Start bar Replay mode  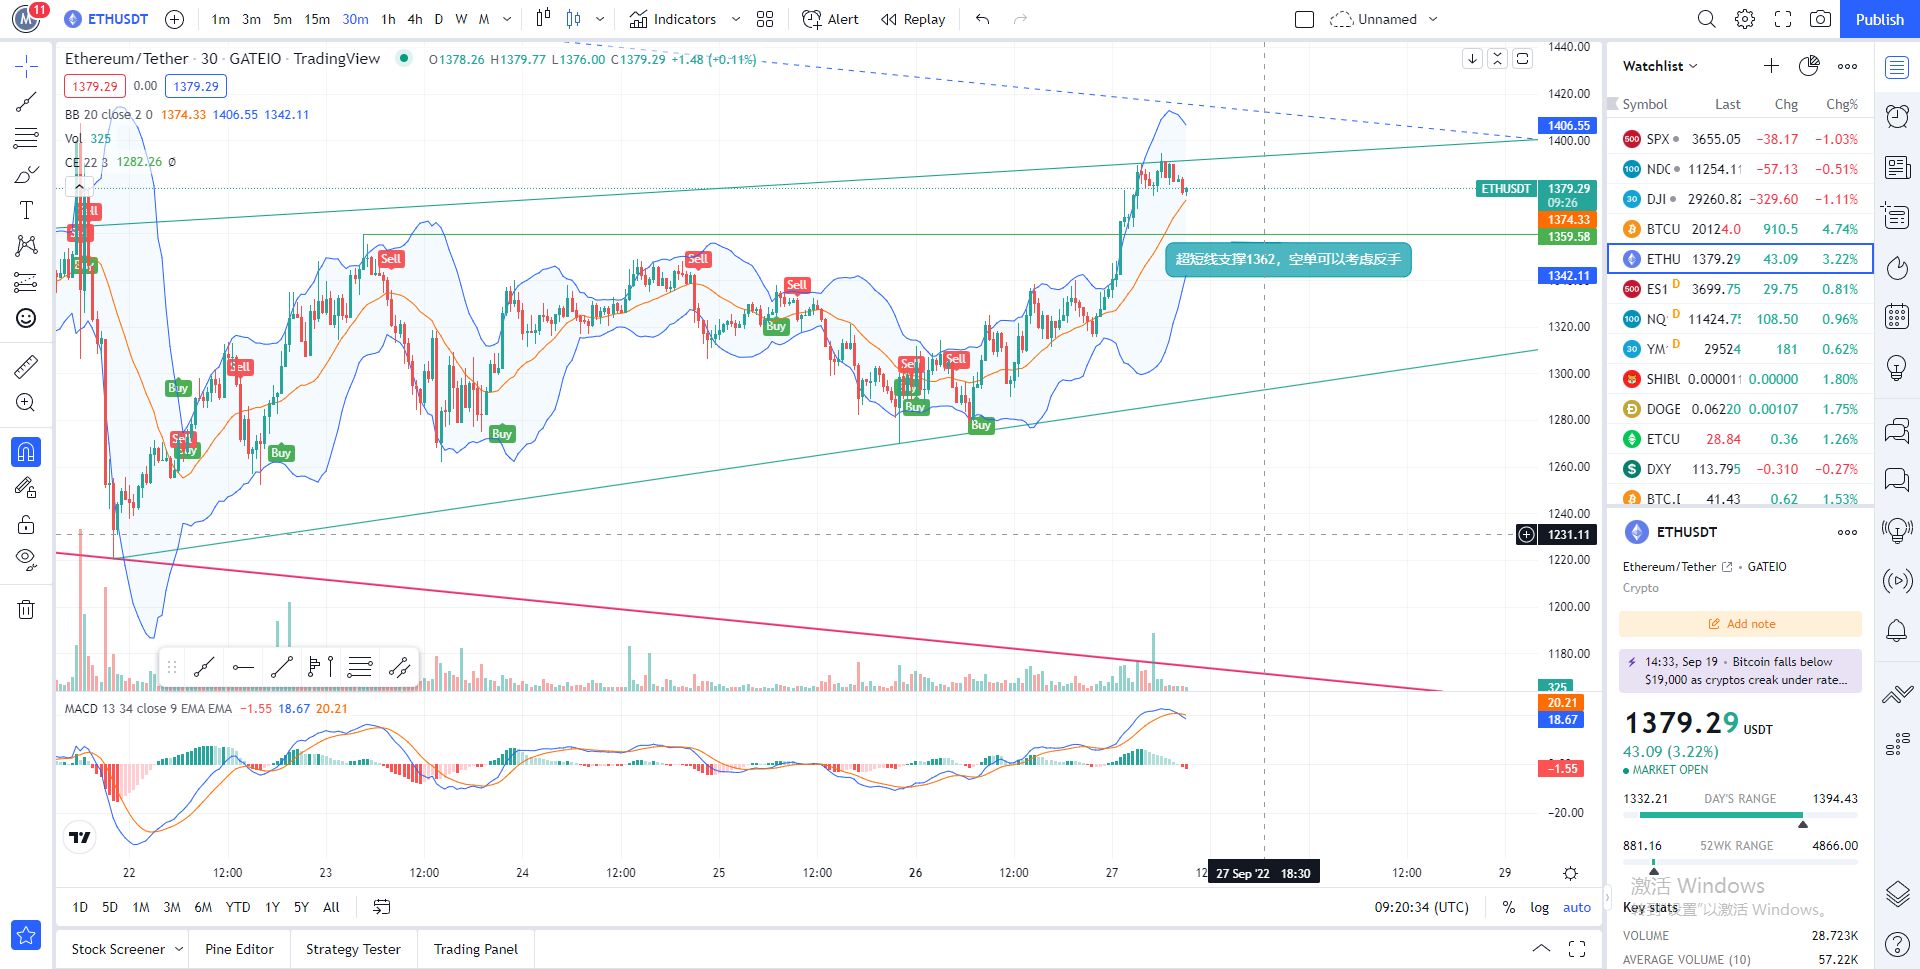913,19
